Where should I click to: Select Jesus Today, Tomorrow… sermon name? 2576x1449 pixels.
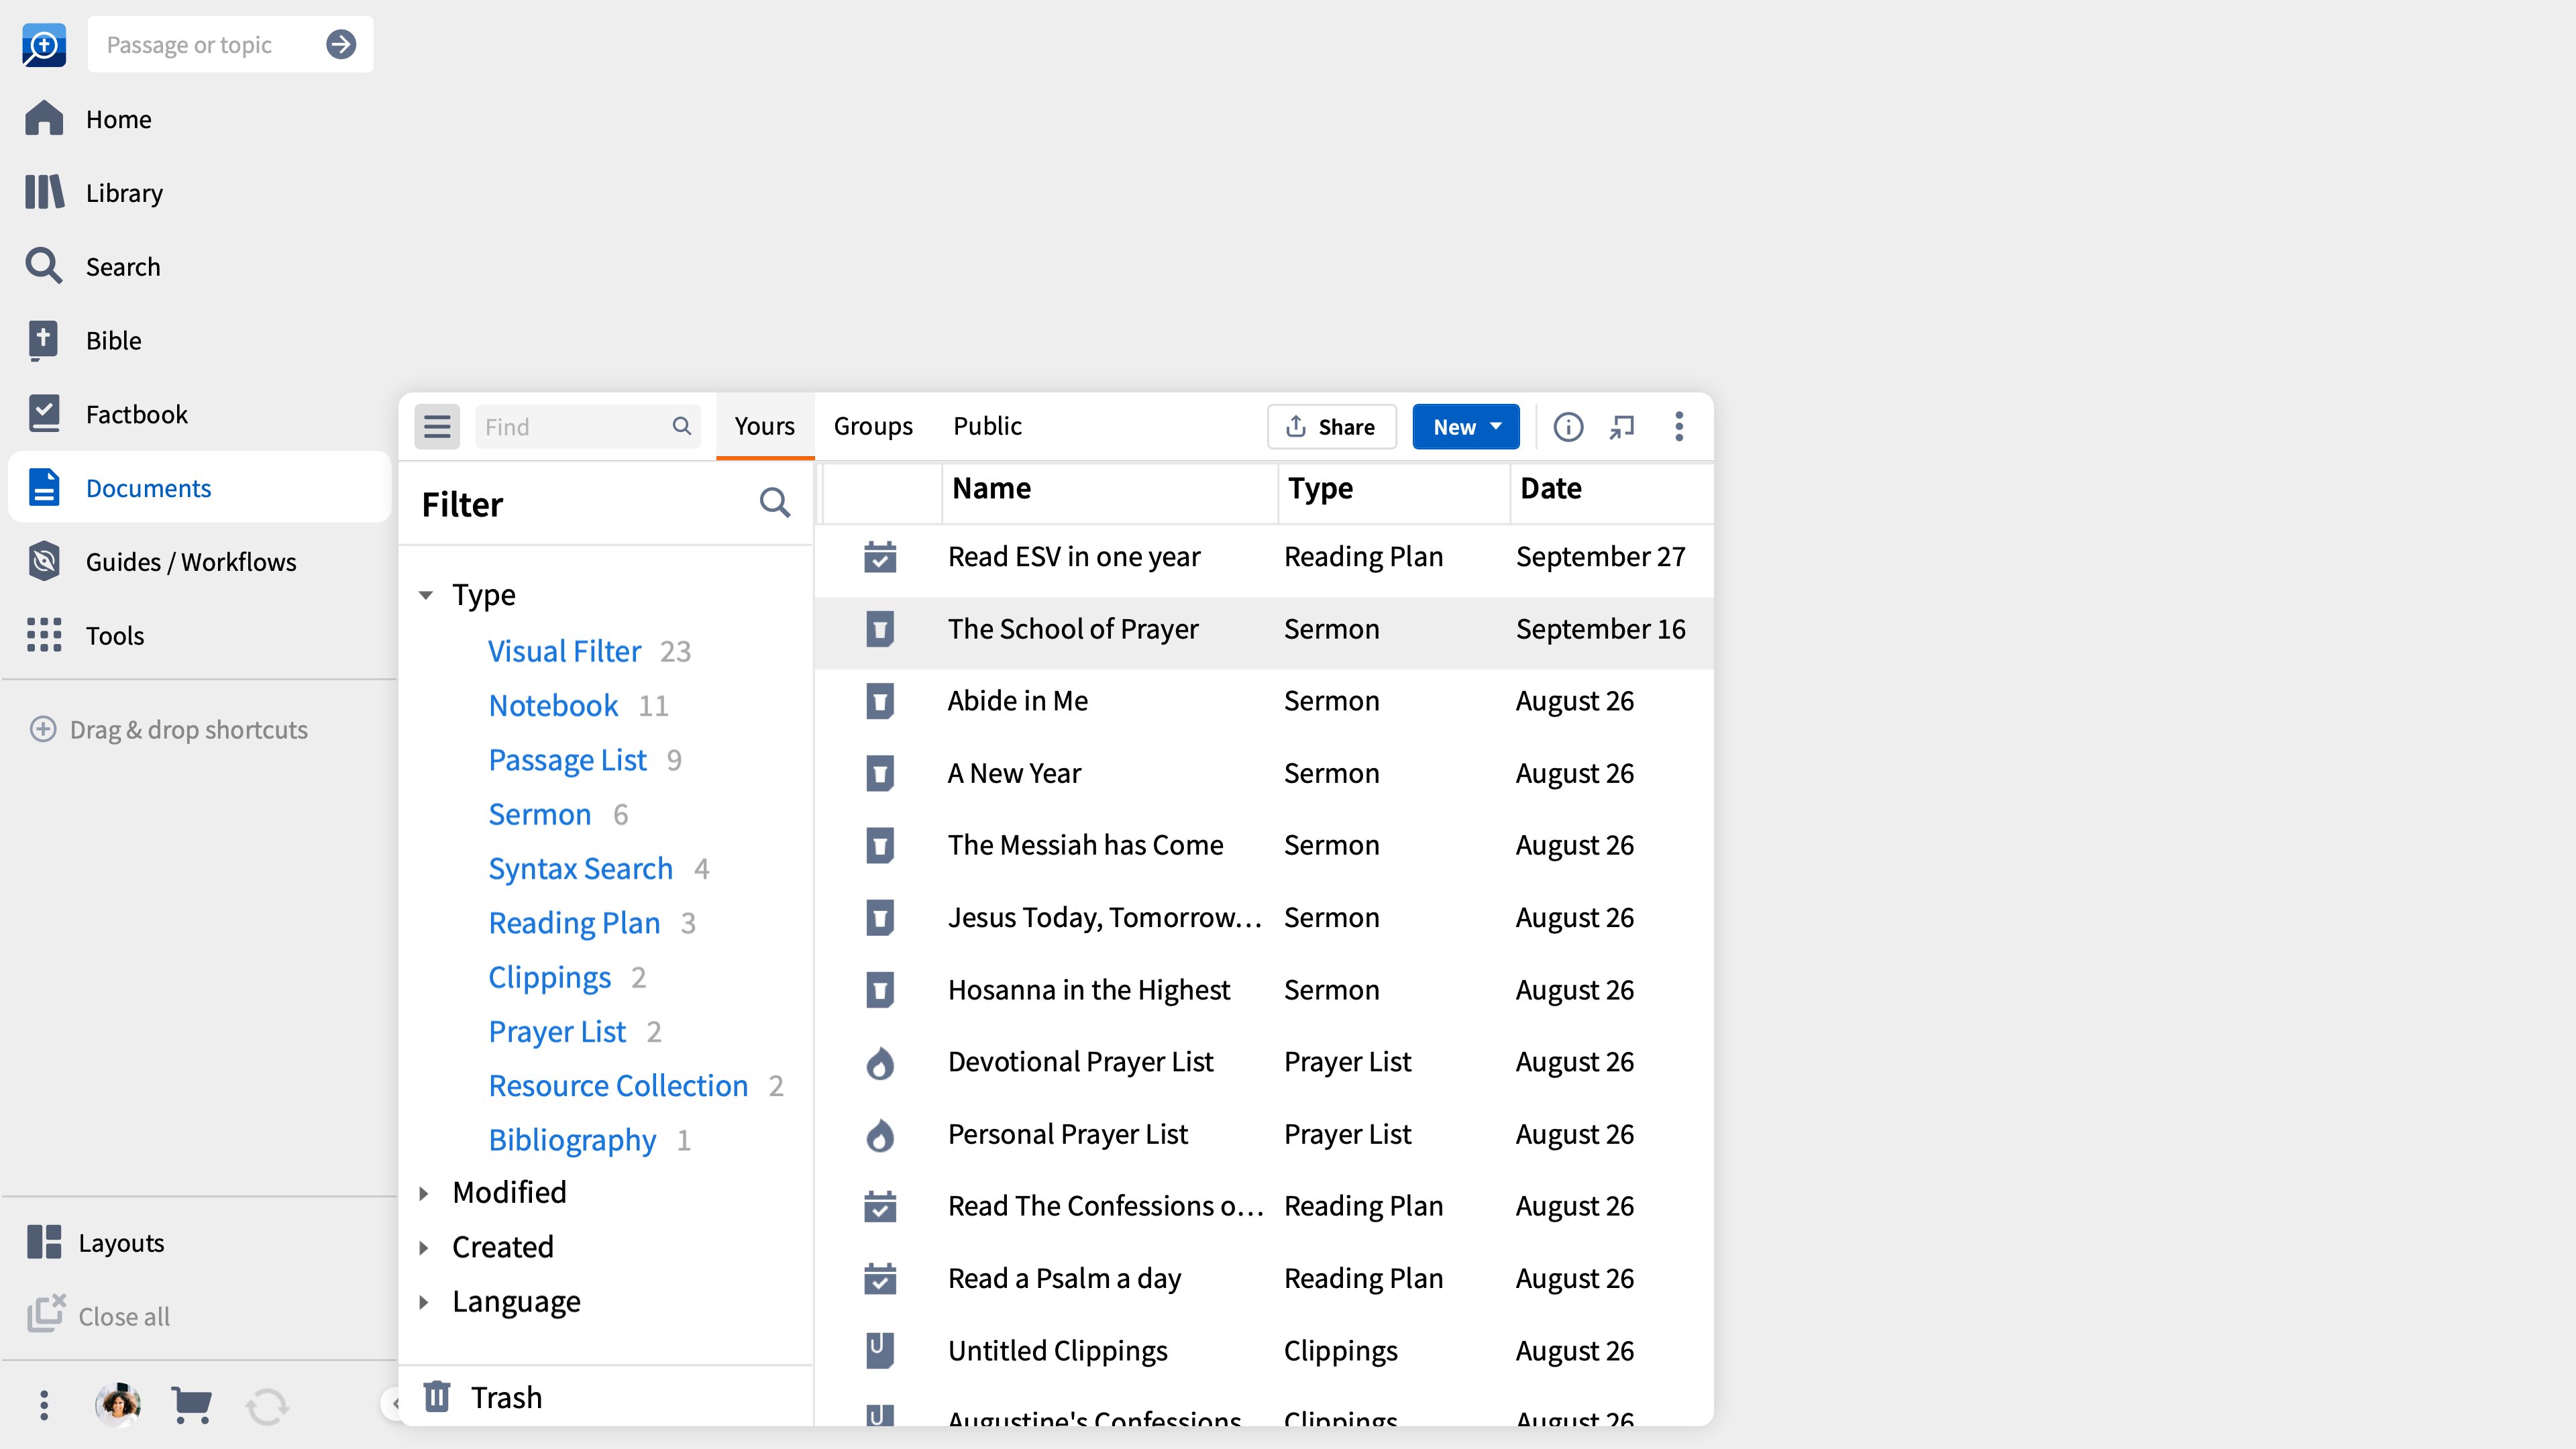[1104, 917]
